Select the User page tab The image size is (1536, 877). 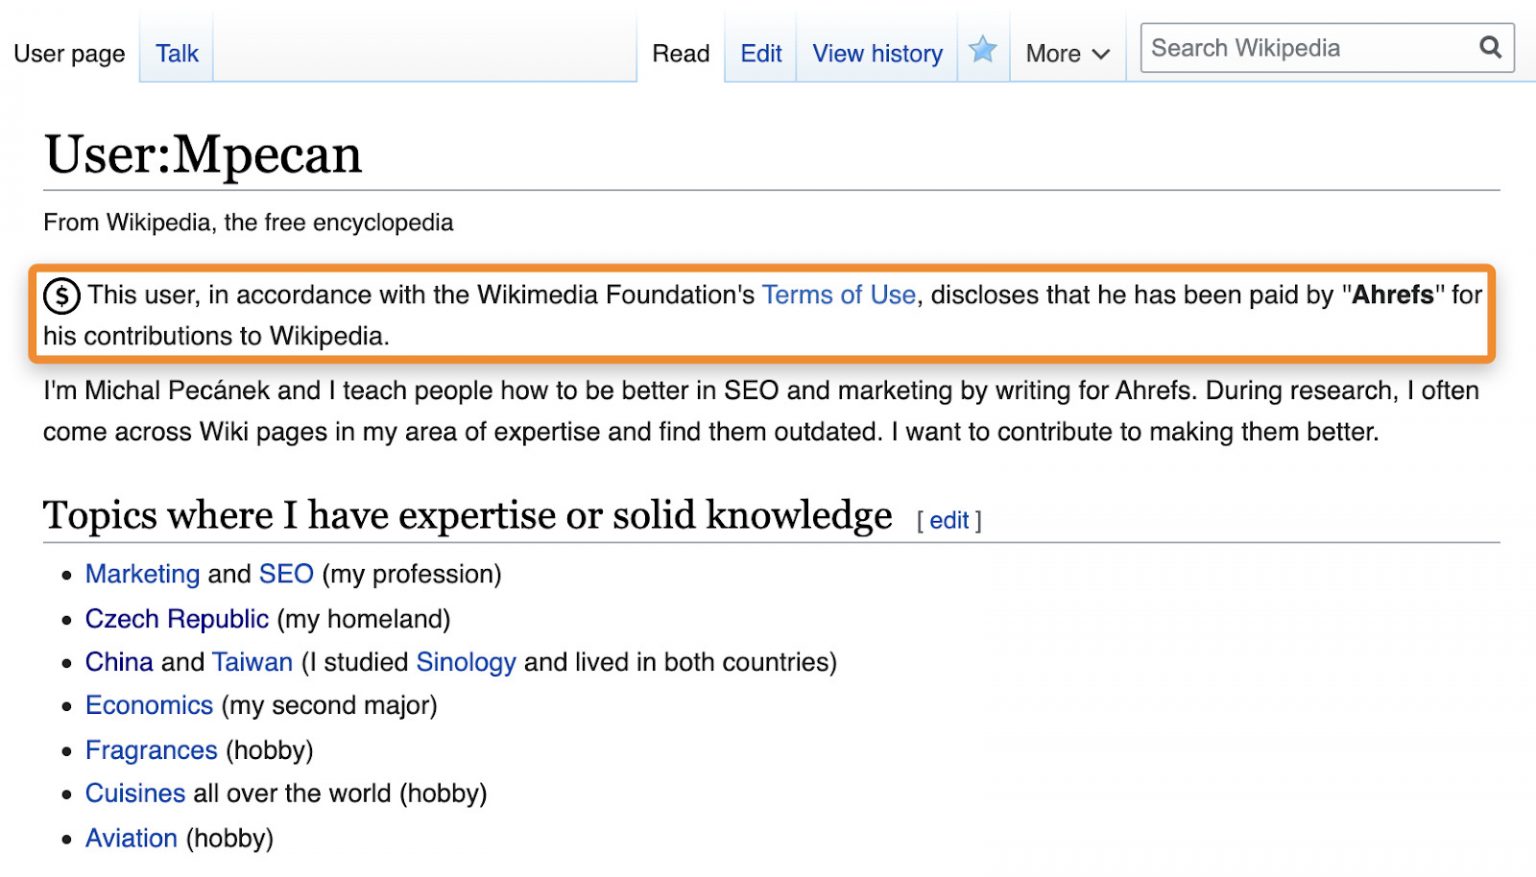point(68,54)
